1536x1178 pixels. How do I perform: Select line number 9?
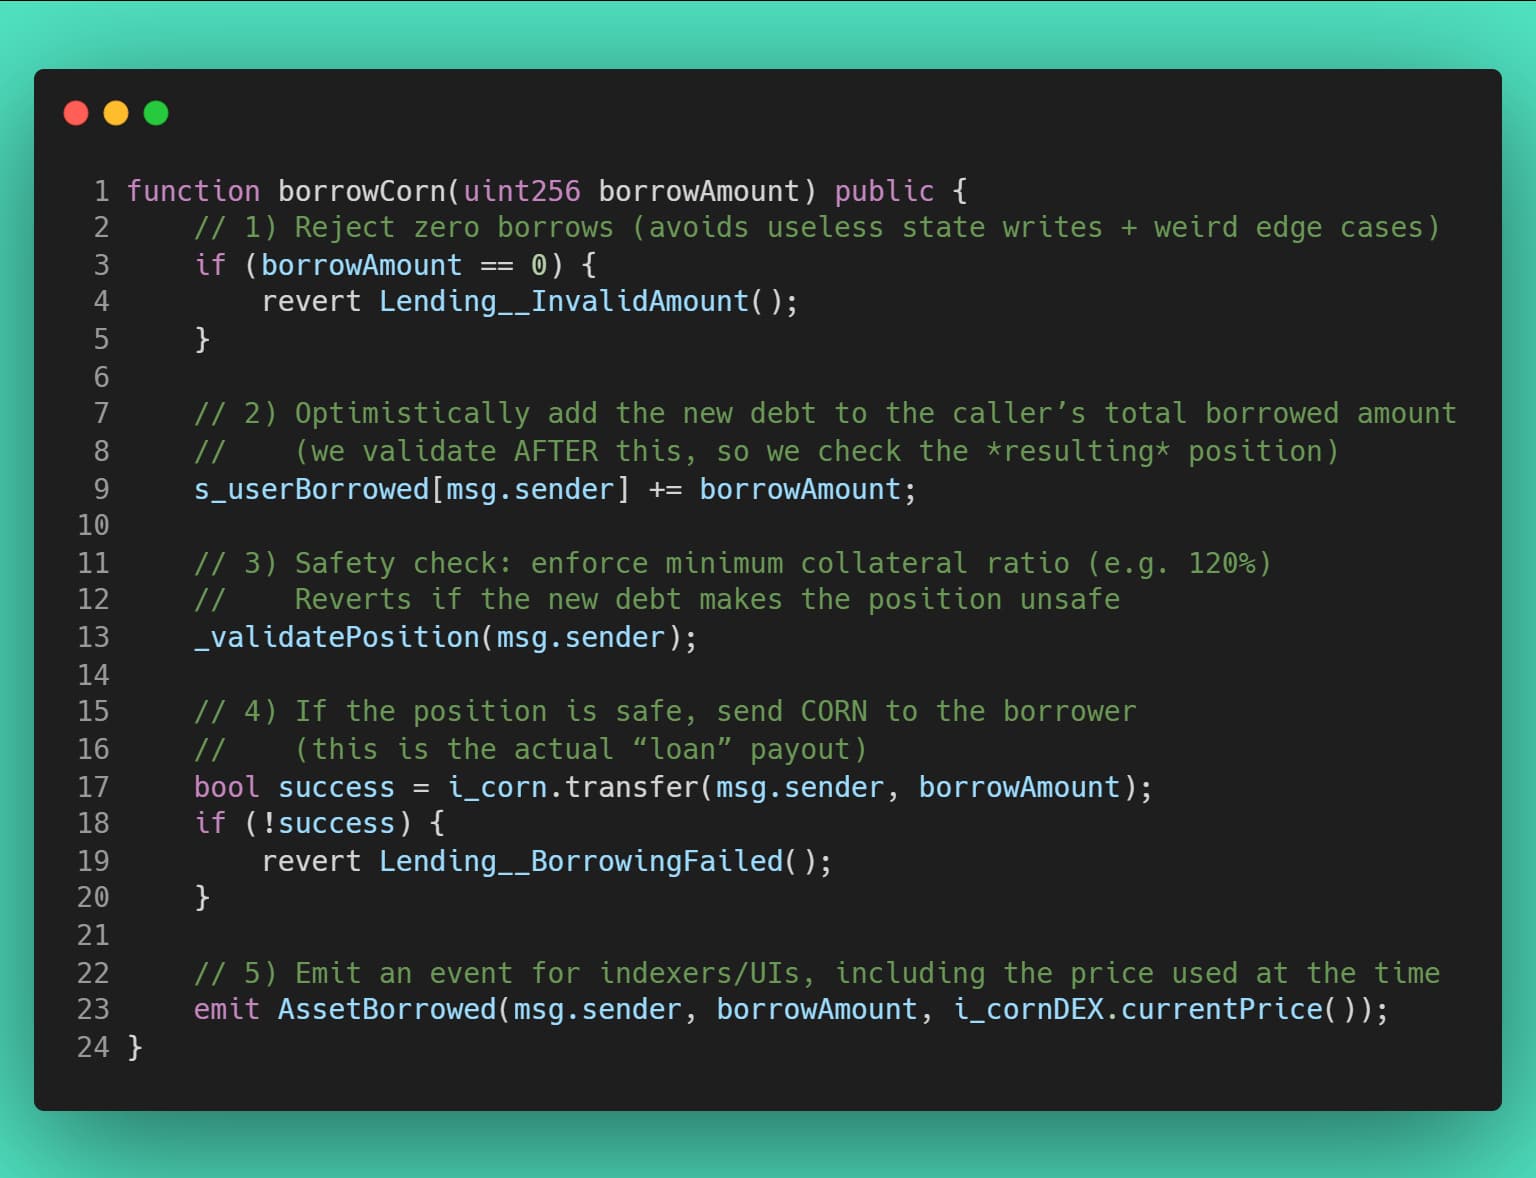(x=101, y=489)
